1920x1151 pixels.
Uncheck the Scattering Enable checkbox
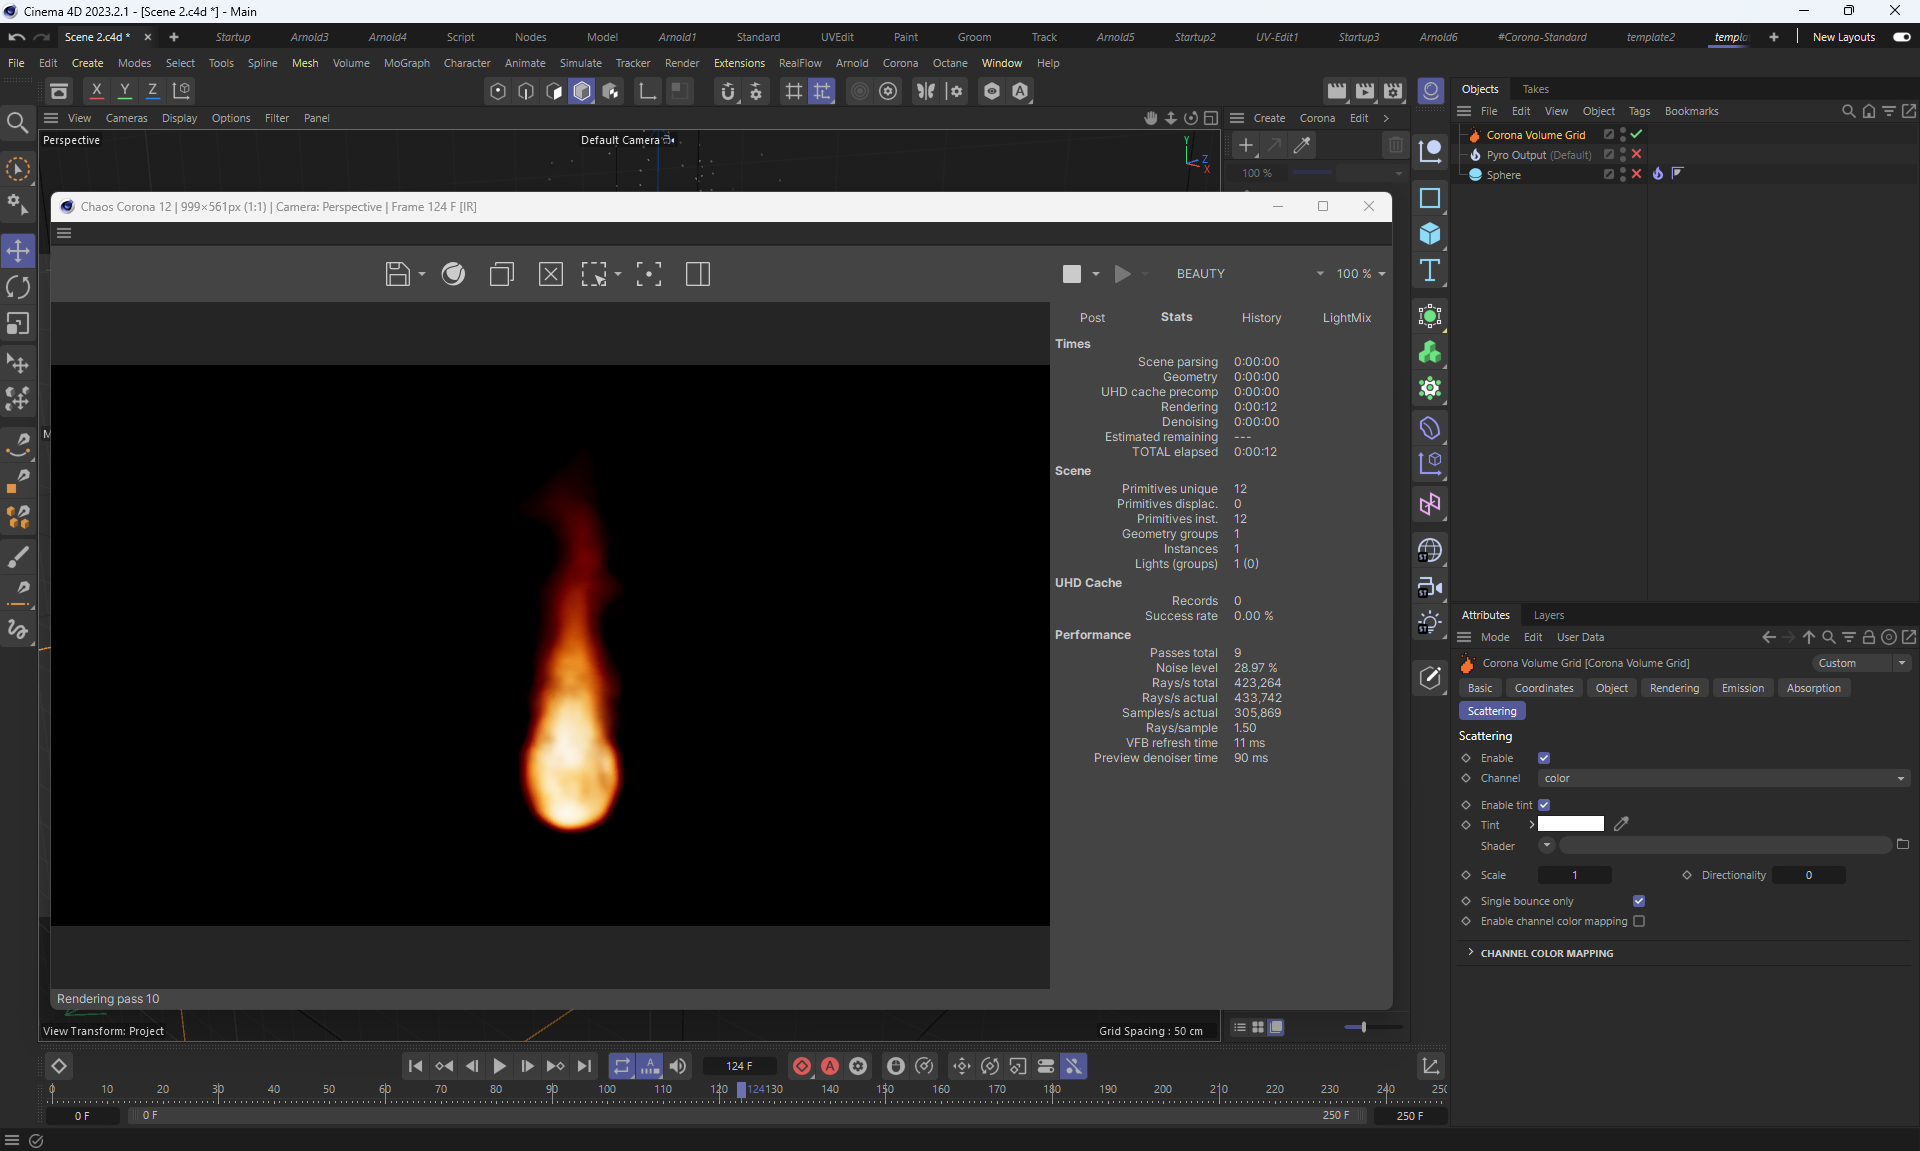tap(1544, 758)
